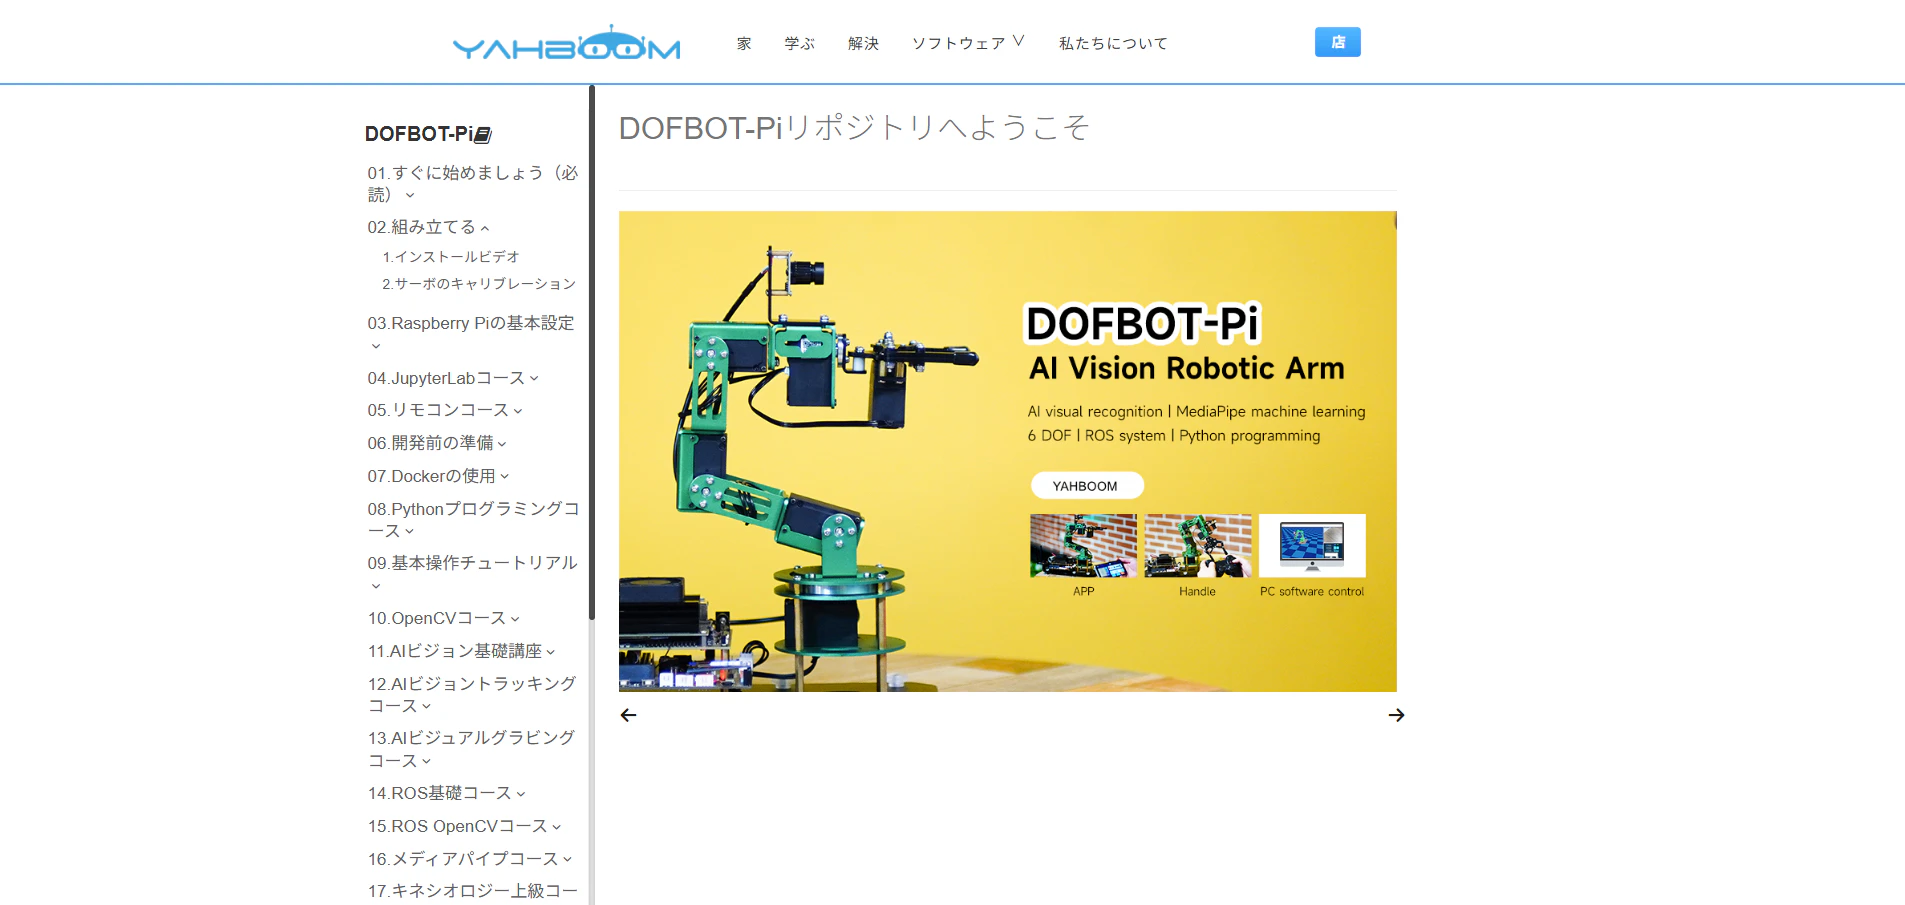1905x905 pixels.
Task: Expand 09.基本操作チュートリアル section
Action: pos(472,574)
